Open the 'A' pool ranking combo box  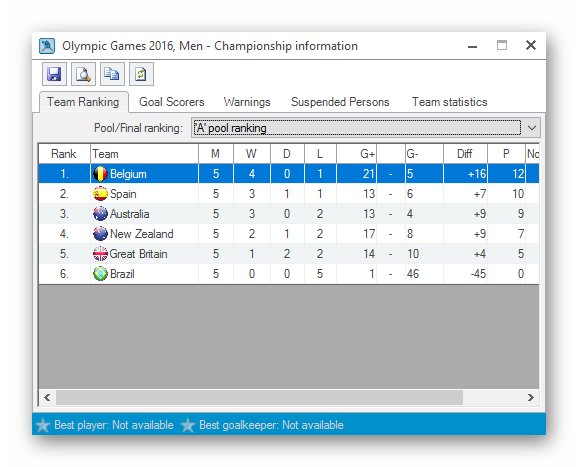tap(366, 128)
